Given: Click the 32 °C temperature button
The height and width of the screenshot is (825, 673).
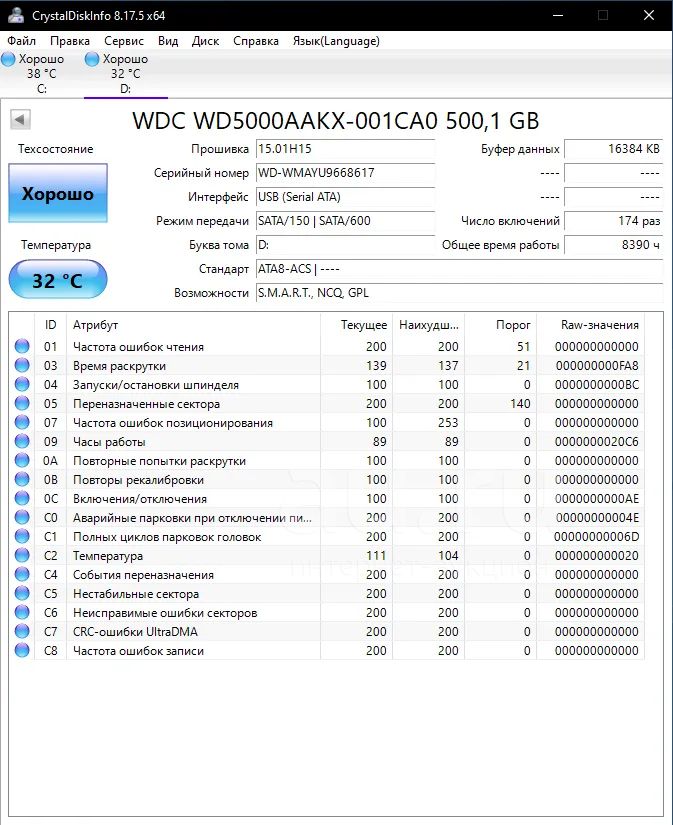Looking at the screenshot, I should pyautogui.click(x=58, y=279).
